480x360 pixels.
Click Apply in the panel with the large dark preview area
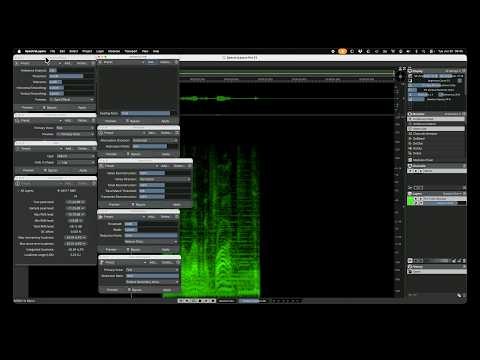coord(165,121)
